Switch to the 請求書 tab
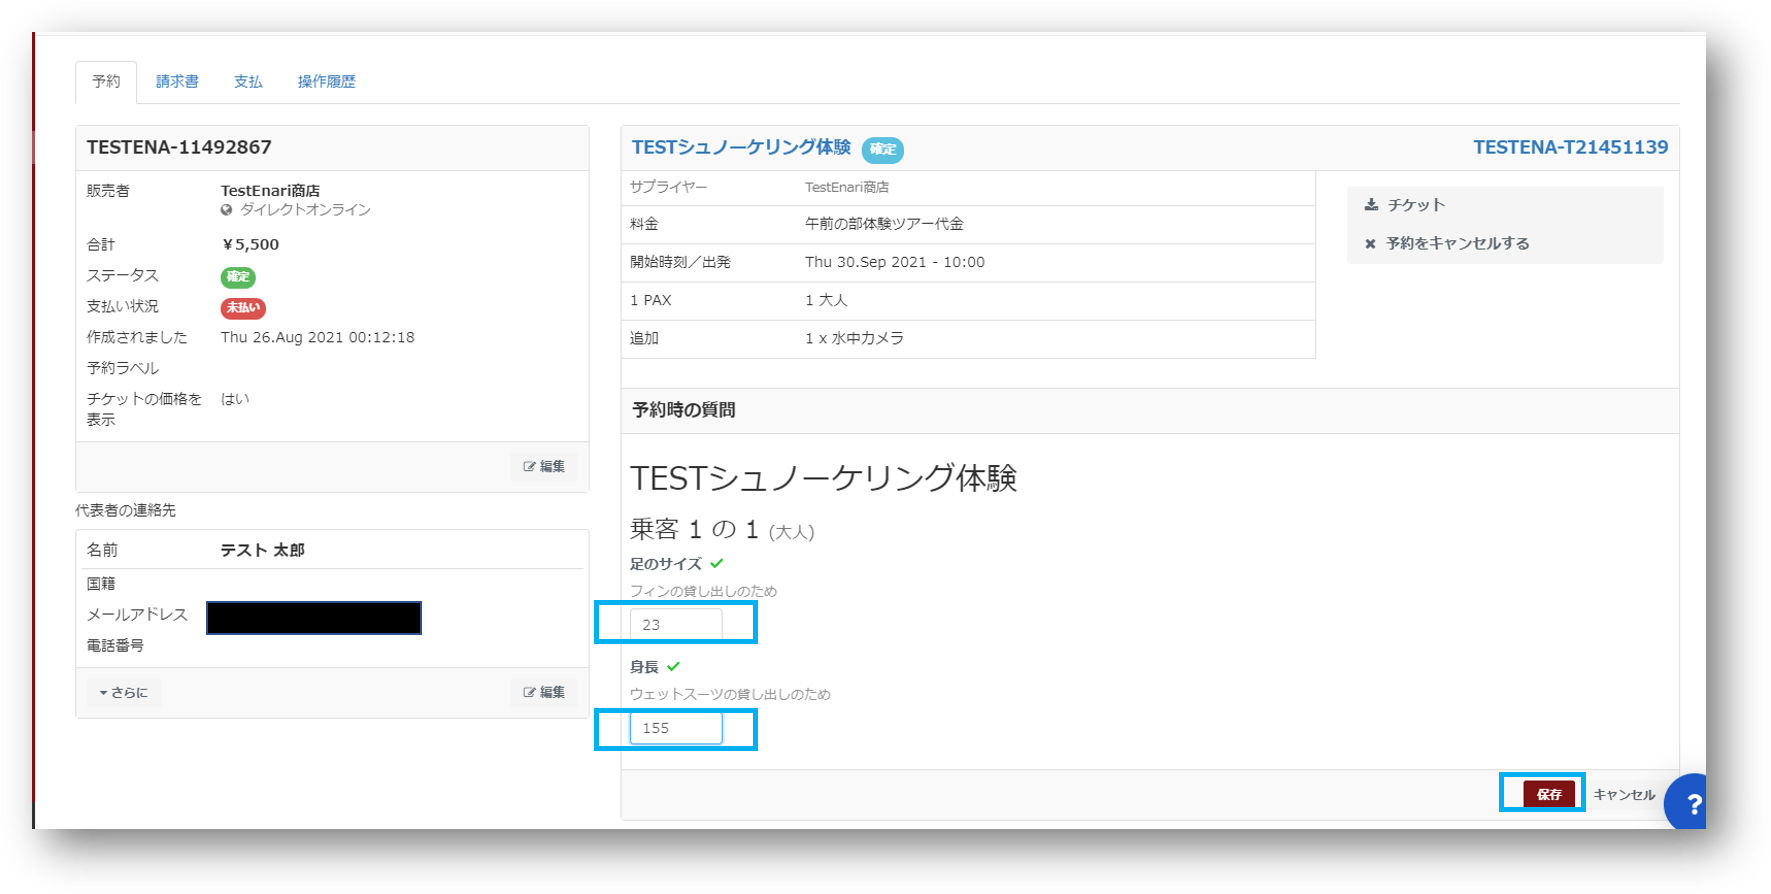Viewport: 1771px width, 894px height. (177, 82)
